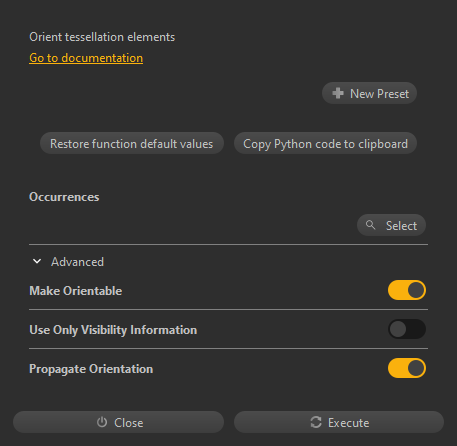Click the Advanced section header label
This screenshot has height=446, width=457.
click(77, 262)
